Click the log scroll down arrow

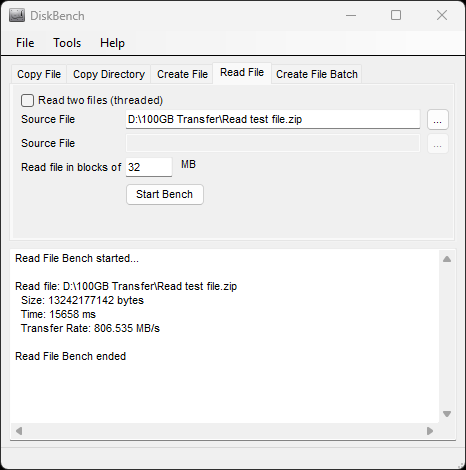tap(447, 414)
